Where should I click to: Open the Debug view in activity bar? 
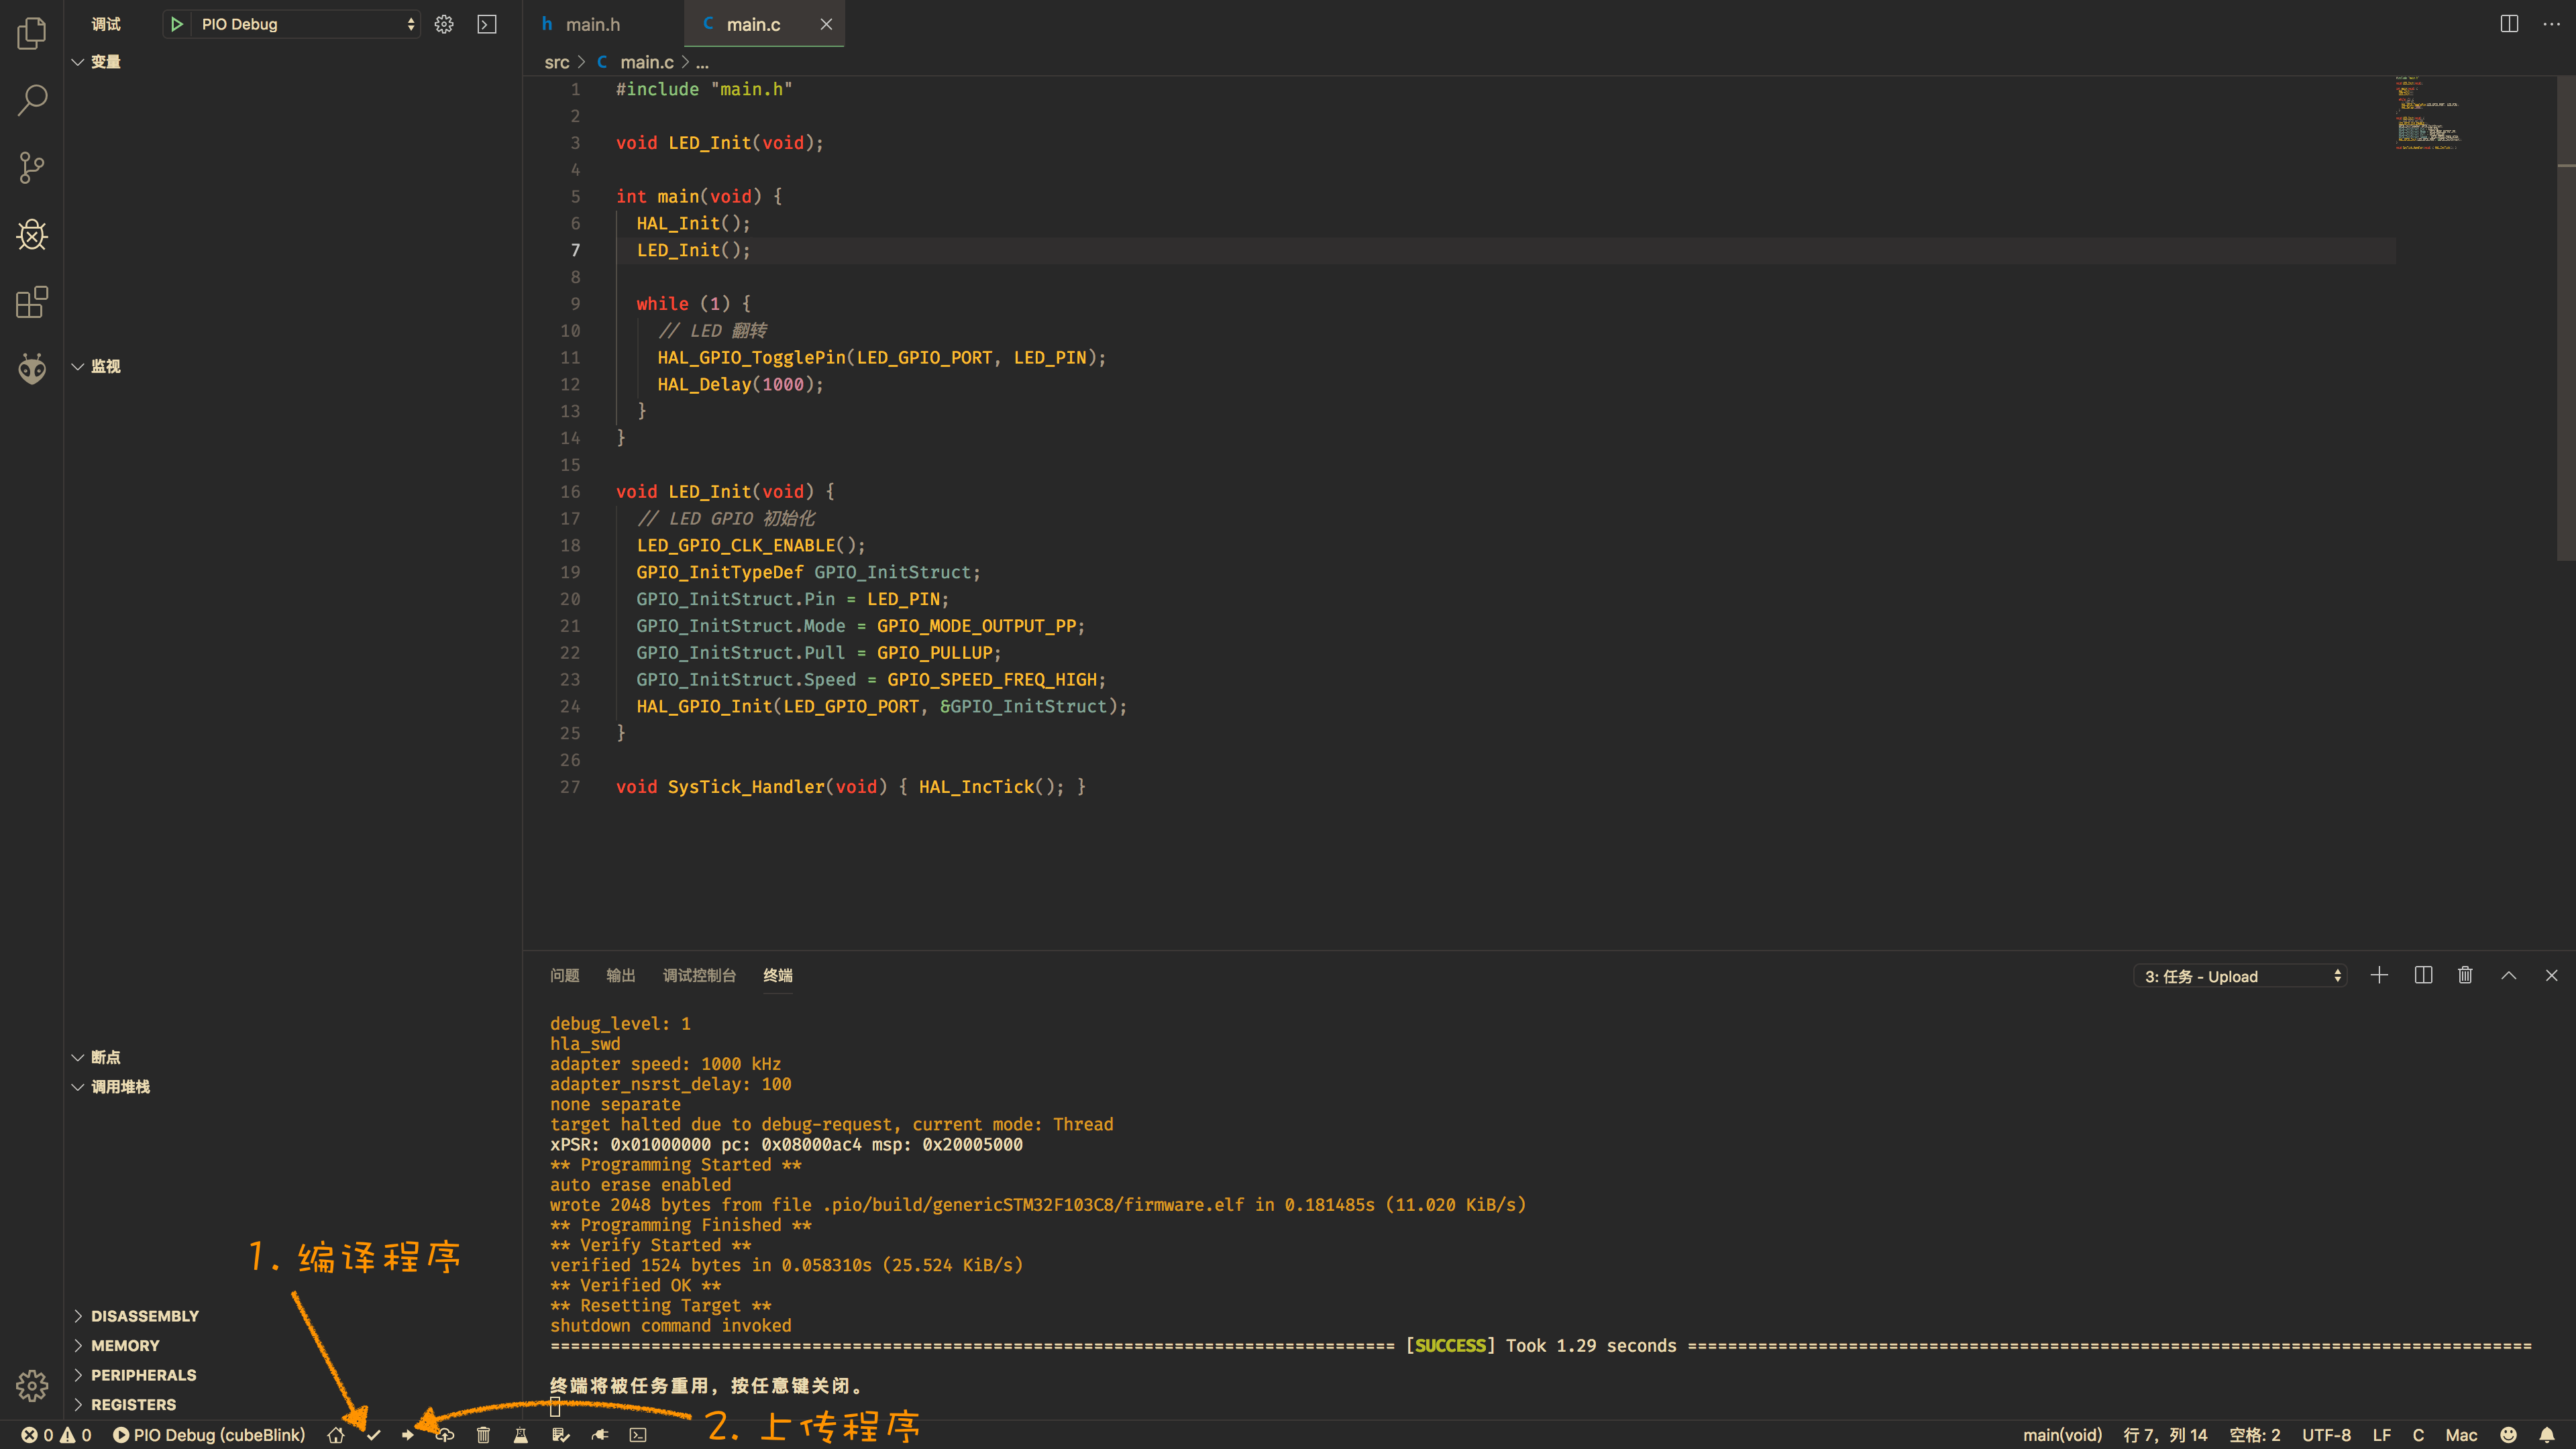[32, 234]
